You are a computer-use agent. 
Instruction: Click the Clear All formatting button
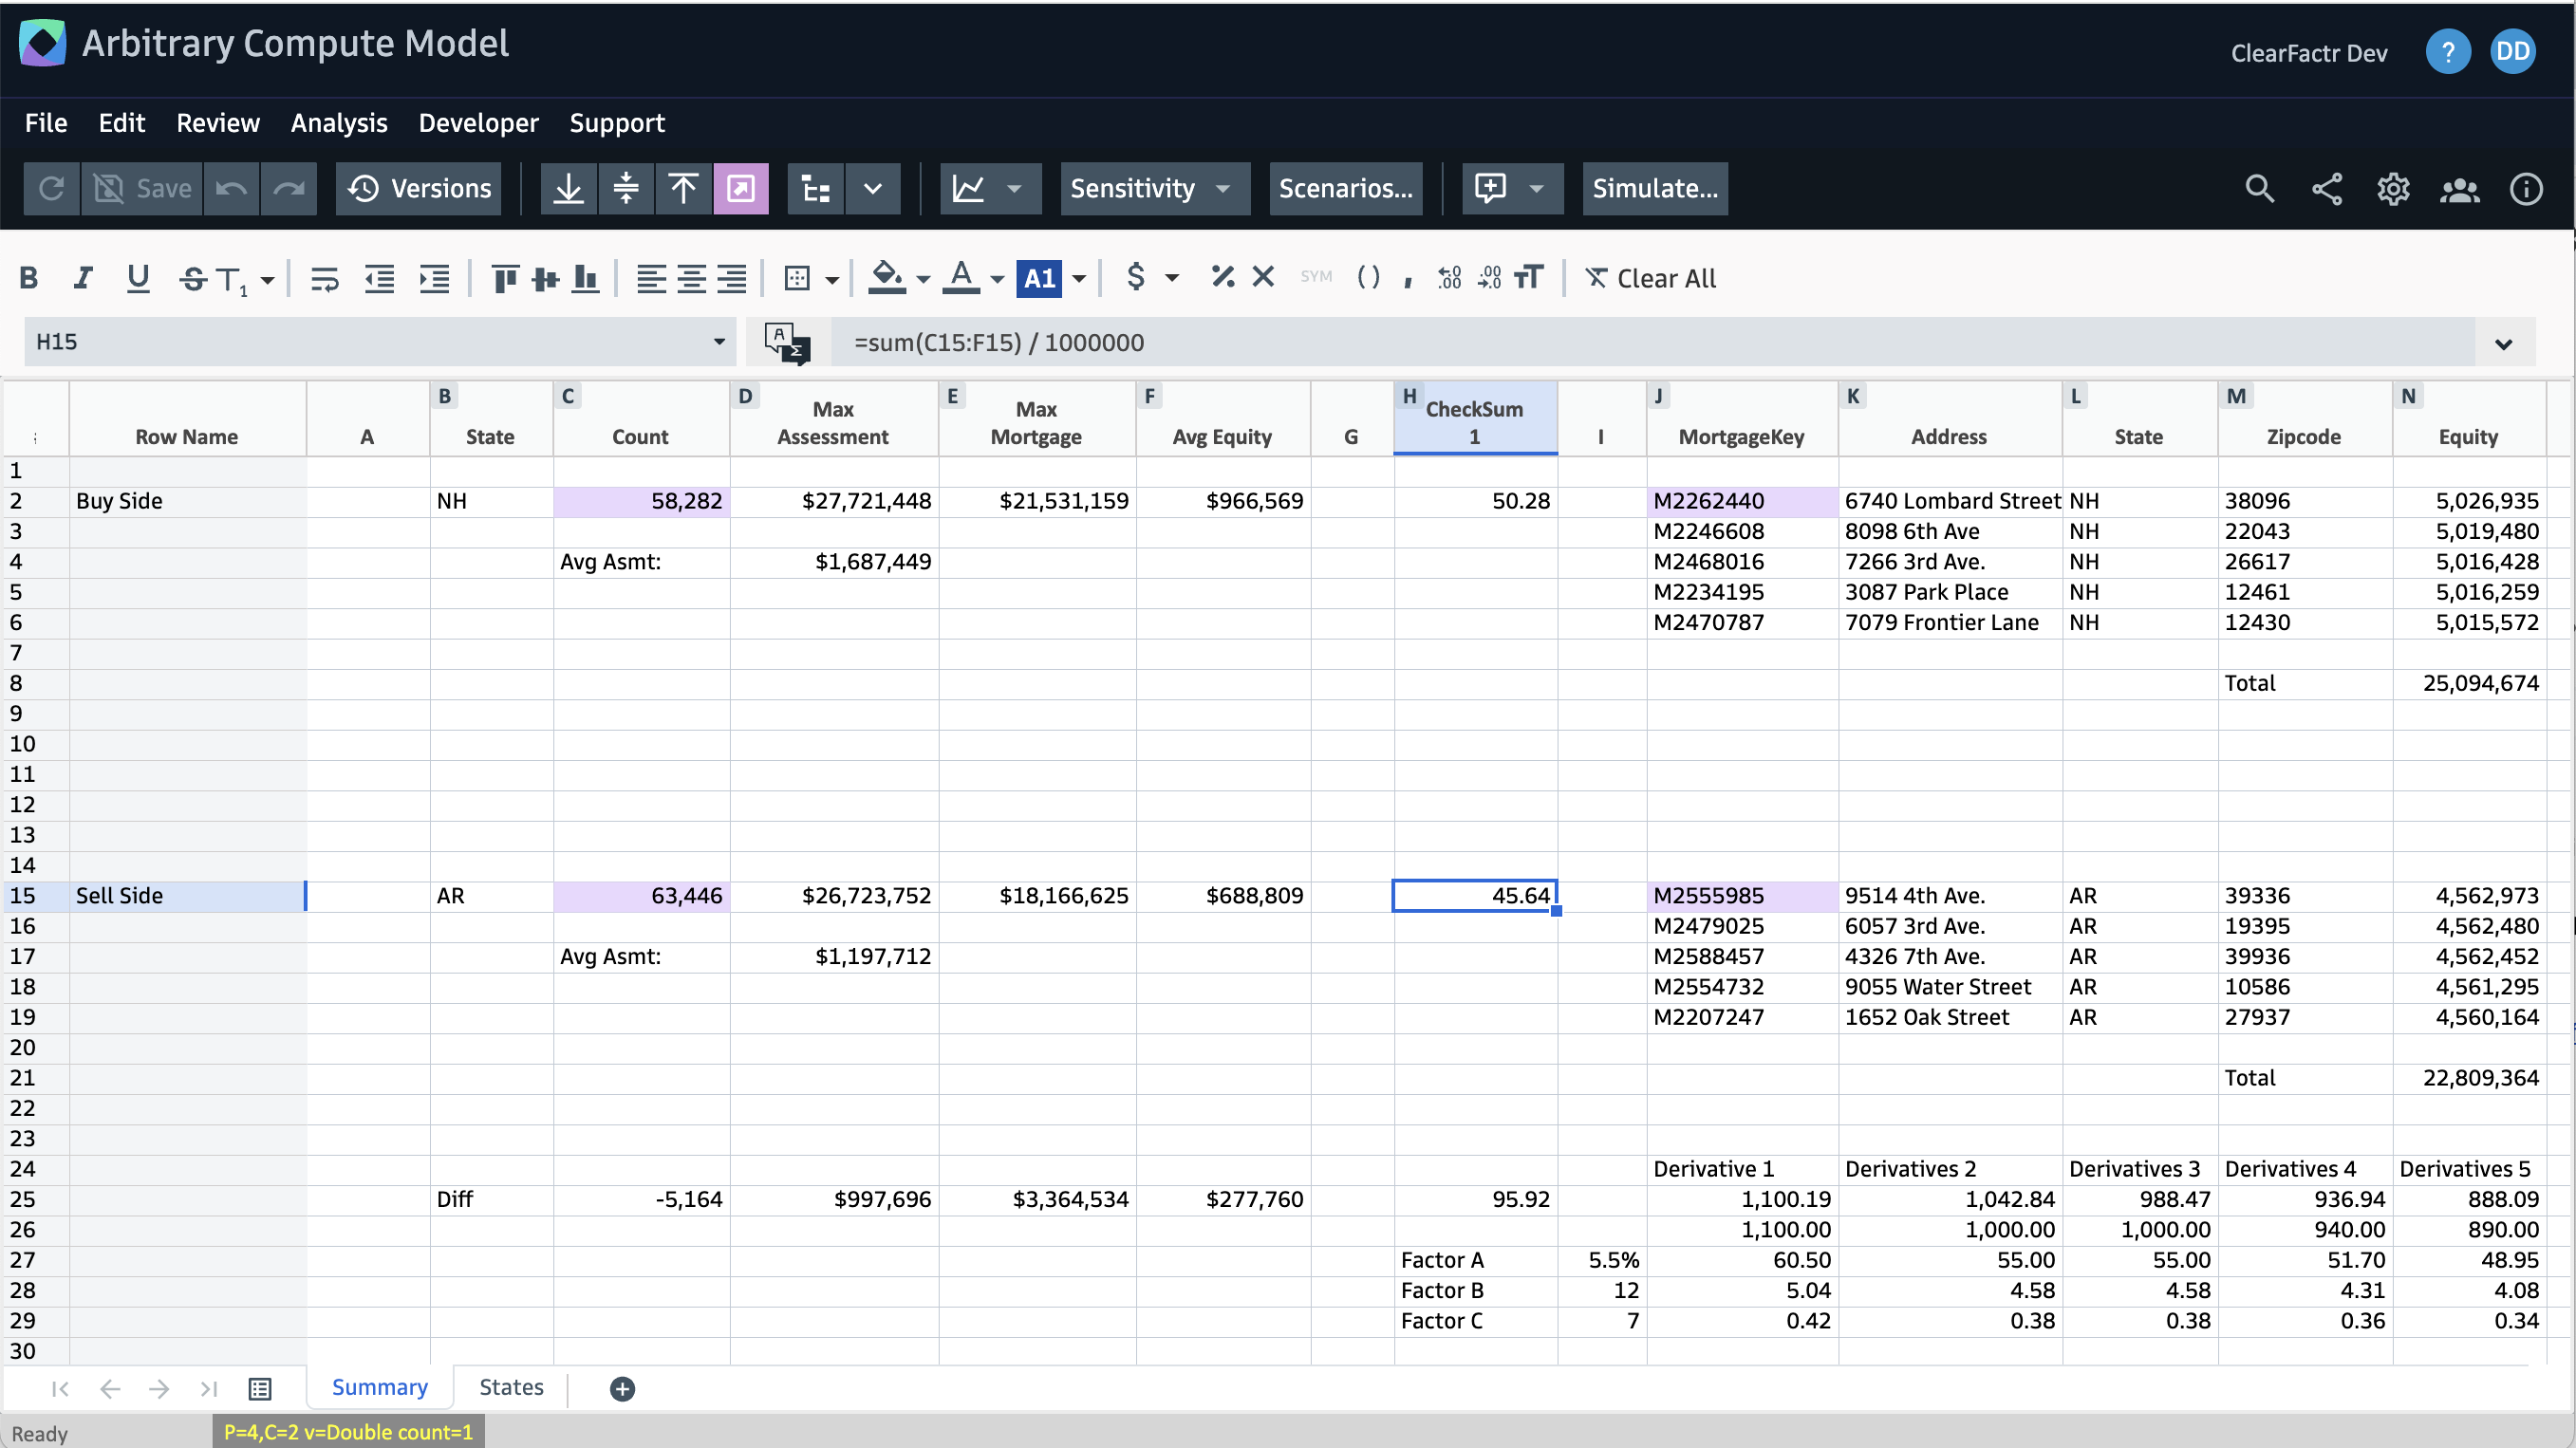click(x=1651, y=278)
